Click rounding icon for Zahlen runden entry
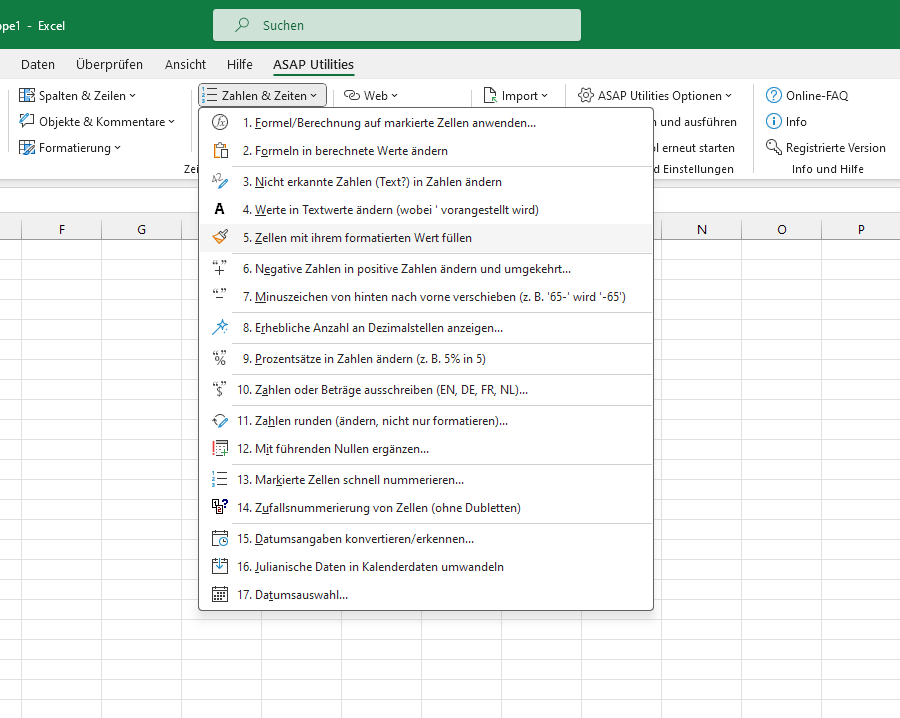This screenshot has height=718, width=900. 220,421
